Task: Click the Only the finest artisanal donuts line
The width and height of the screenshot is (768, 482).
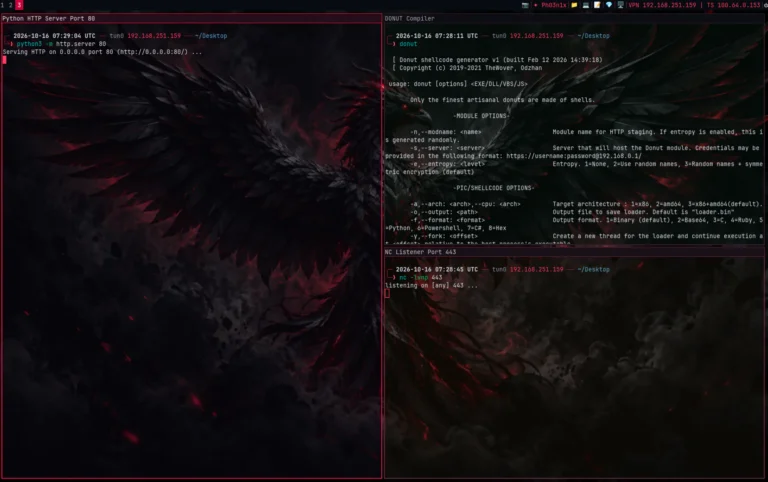Action: tap(503, 100)
